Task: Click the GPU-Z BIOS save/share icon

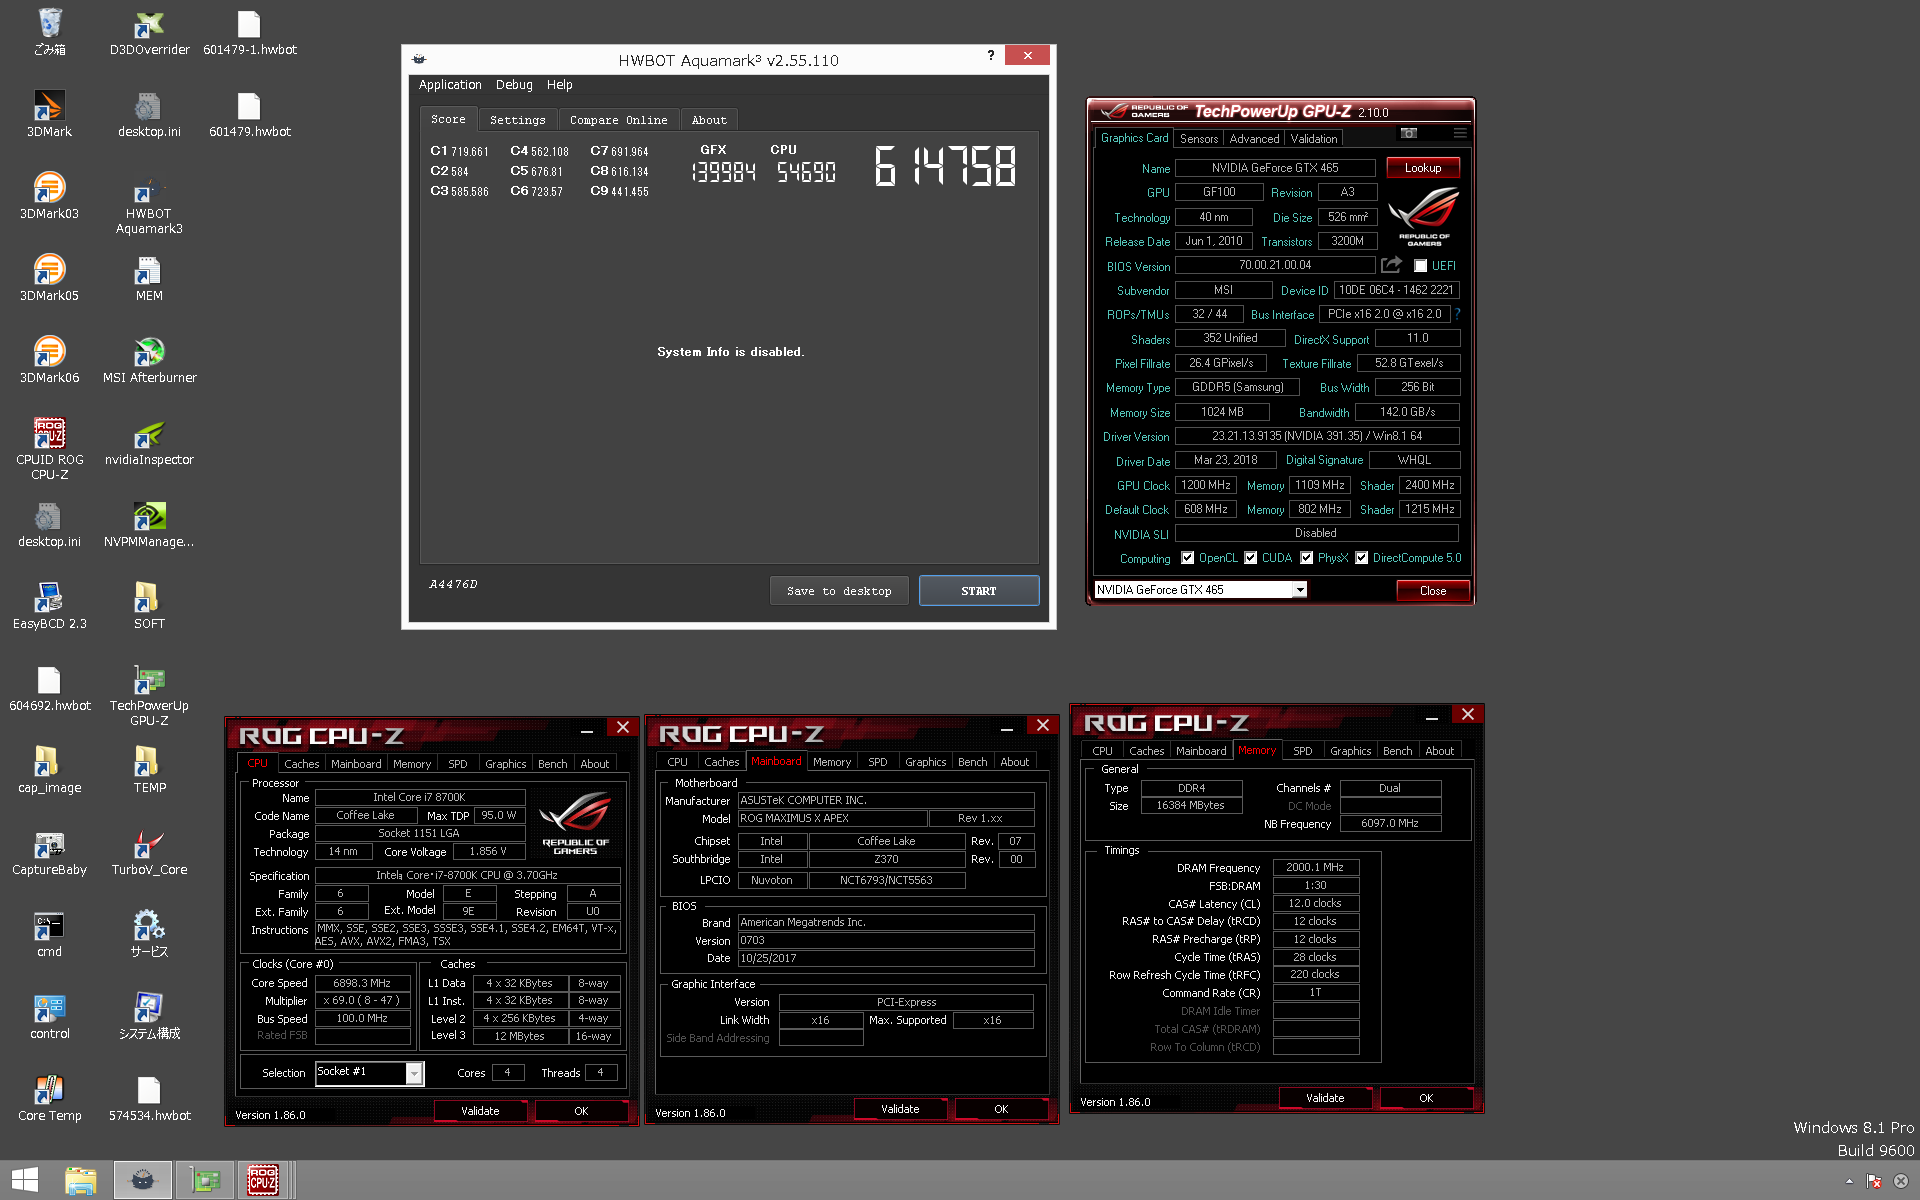Action: click(x=1391, y=265)
